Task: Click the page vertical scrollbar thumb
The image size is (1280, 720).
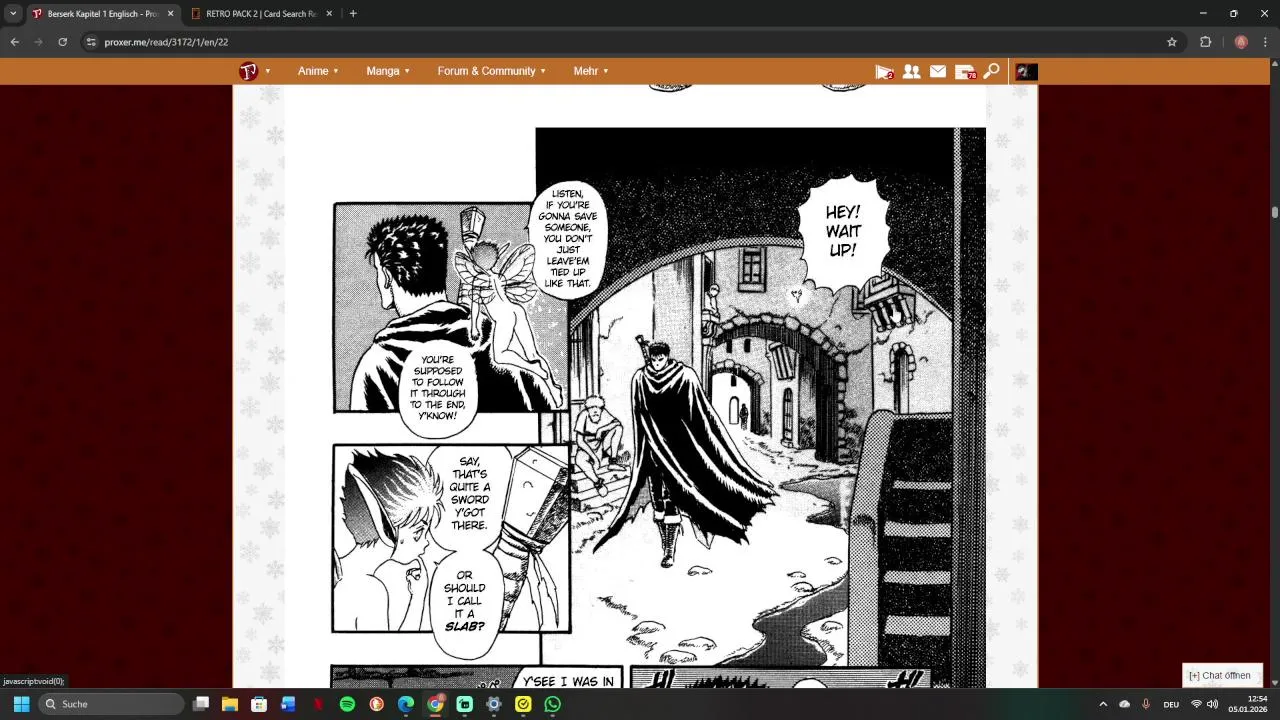Action: point(1275,212)
